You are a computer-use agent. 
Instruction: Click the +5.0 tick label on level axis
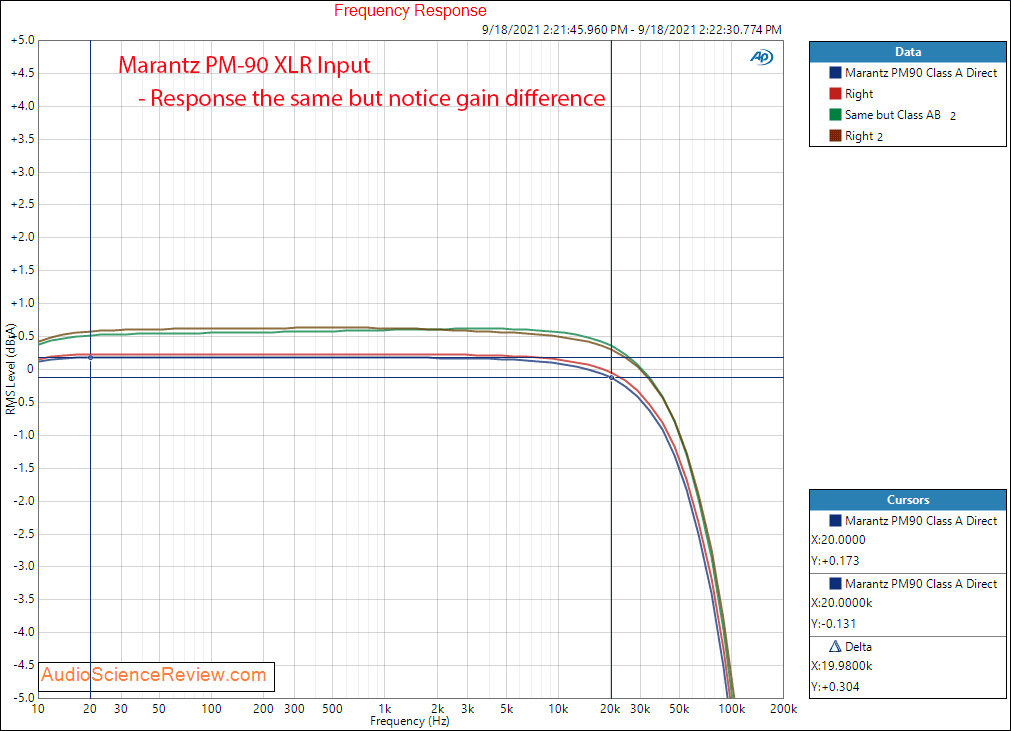(23, 40)
